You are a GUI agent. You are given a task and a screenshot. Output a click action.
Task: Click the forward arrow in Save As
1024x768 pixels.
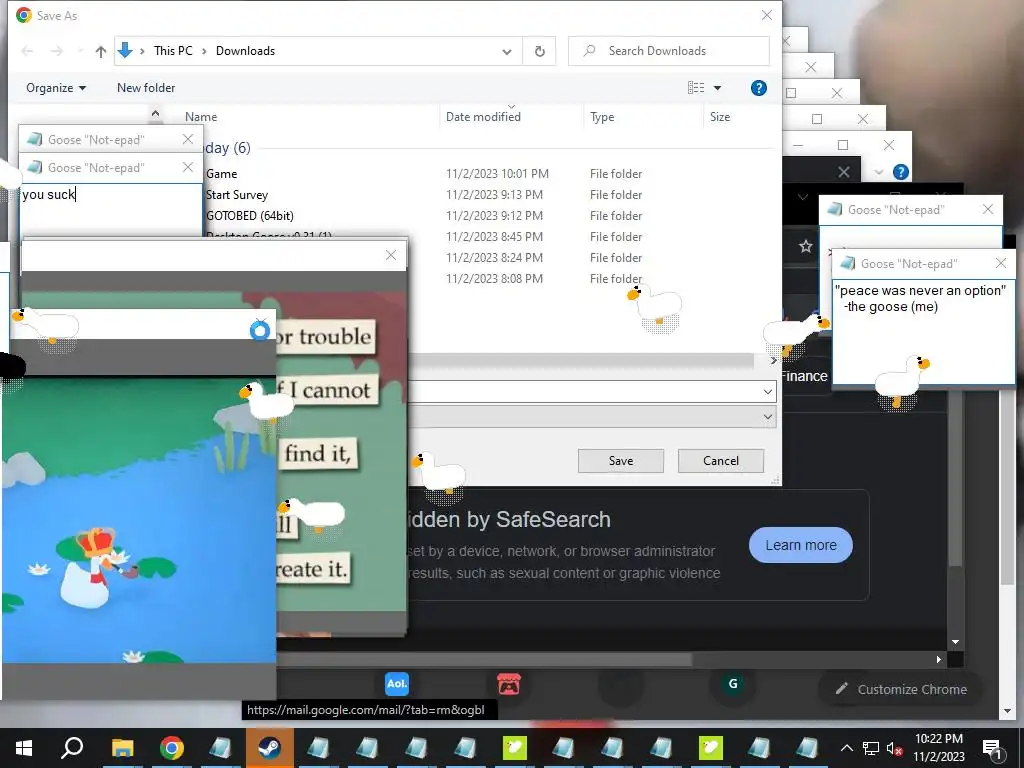(x=57, y=51)
